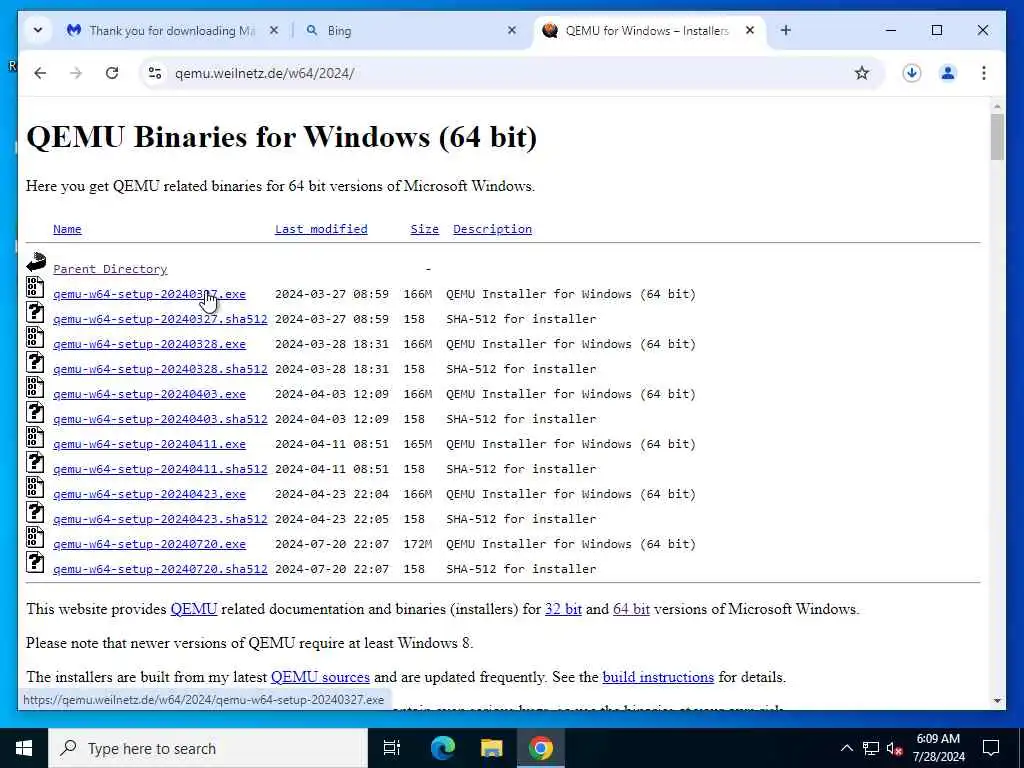
Task: Click binary file icon beside 20240423.exe
Action: pos(35,487)
